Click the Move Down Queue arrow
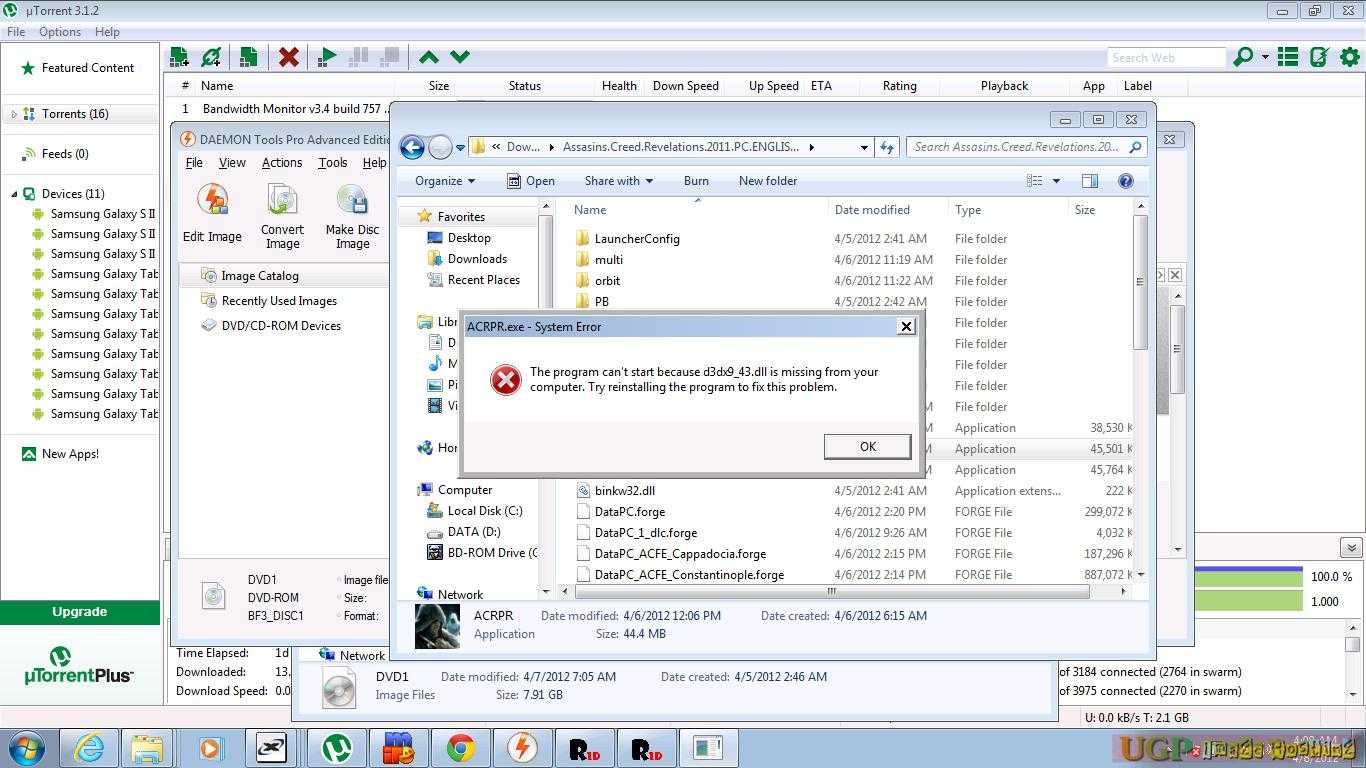 [x=460, y=57]
